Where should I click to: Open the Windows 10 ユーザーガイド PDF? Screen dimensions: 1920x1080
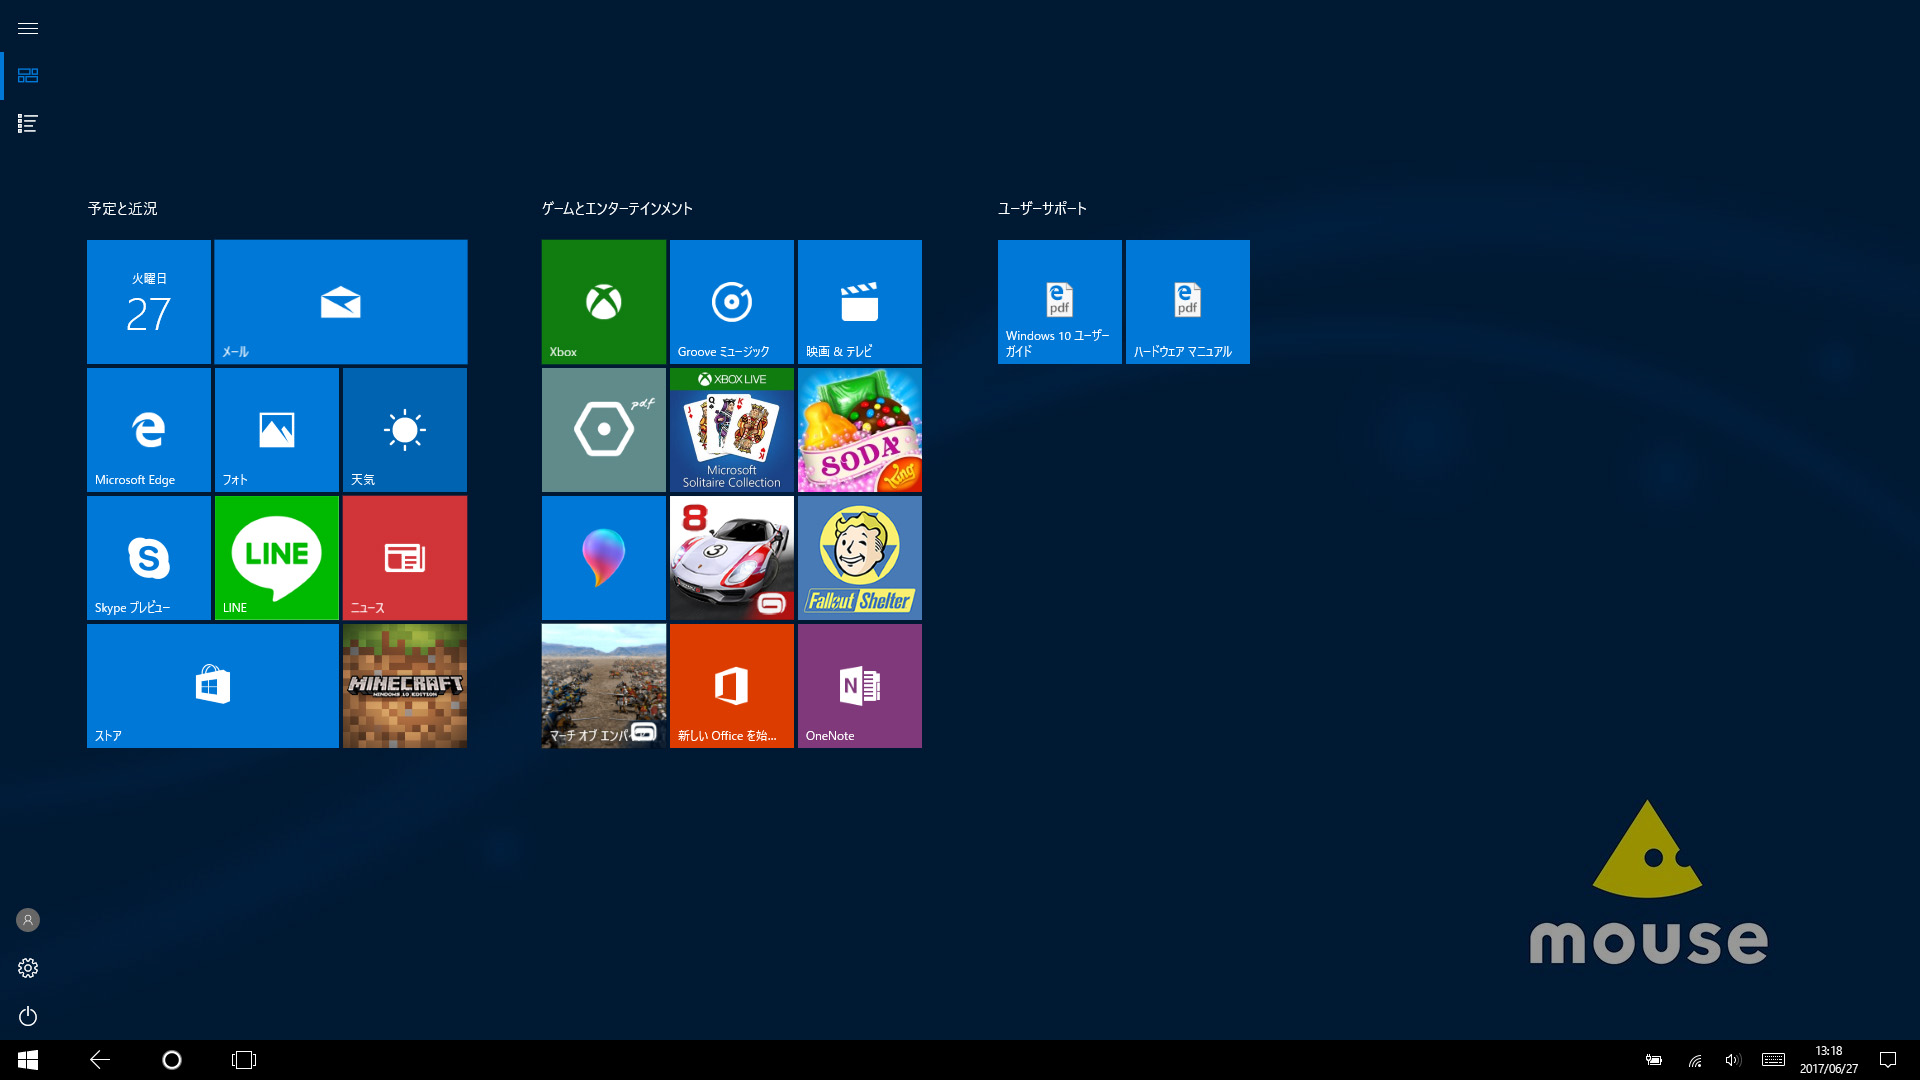pos(1059,300)
